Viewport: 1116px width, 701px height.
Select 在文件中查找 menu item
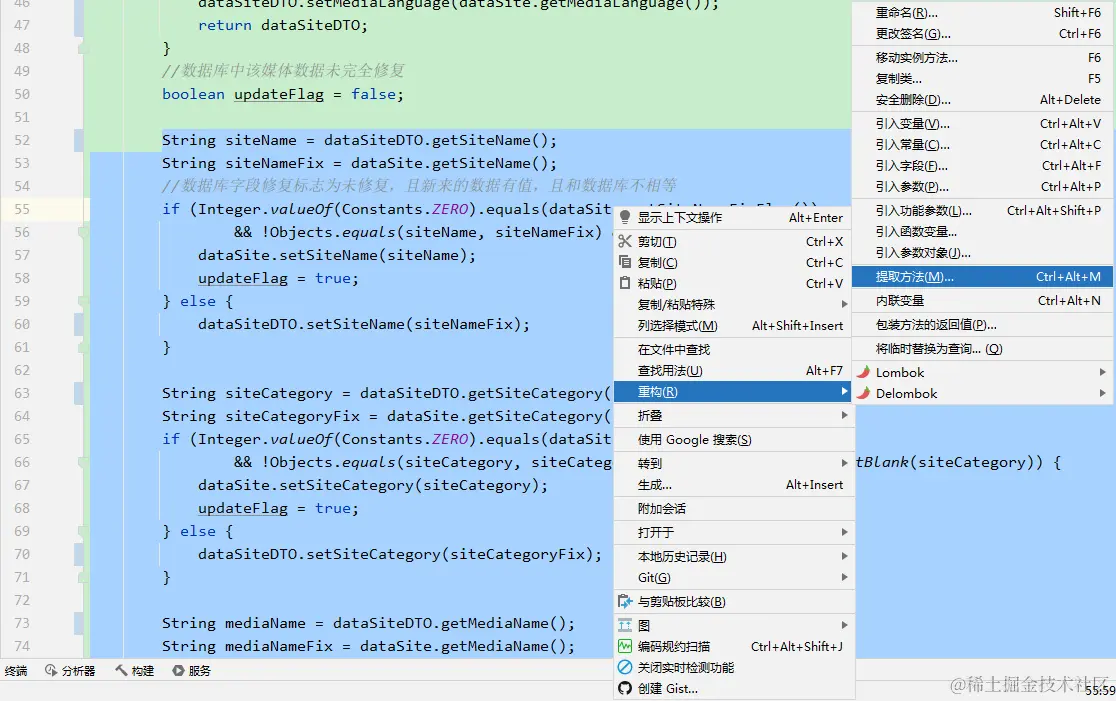pos(734,349)
